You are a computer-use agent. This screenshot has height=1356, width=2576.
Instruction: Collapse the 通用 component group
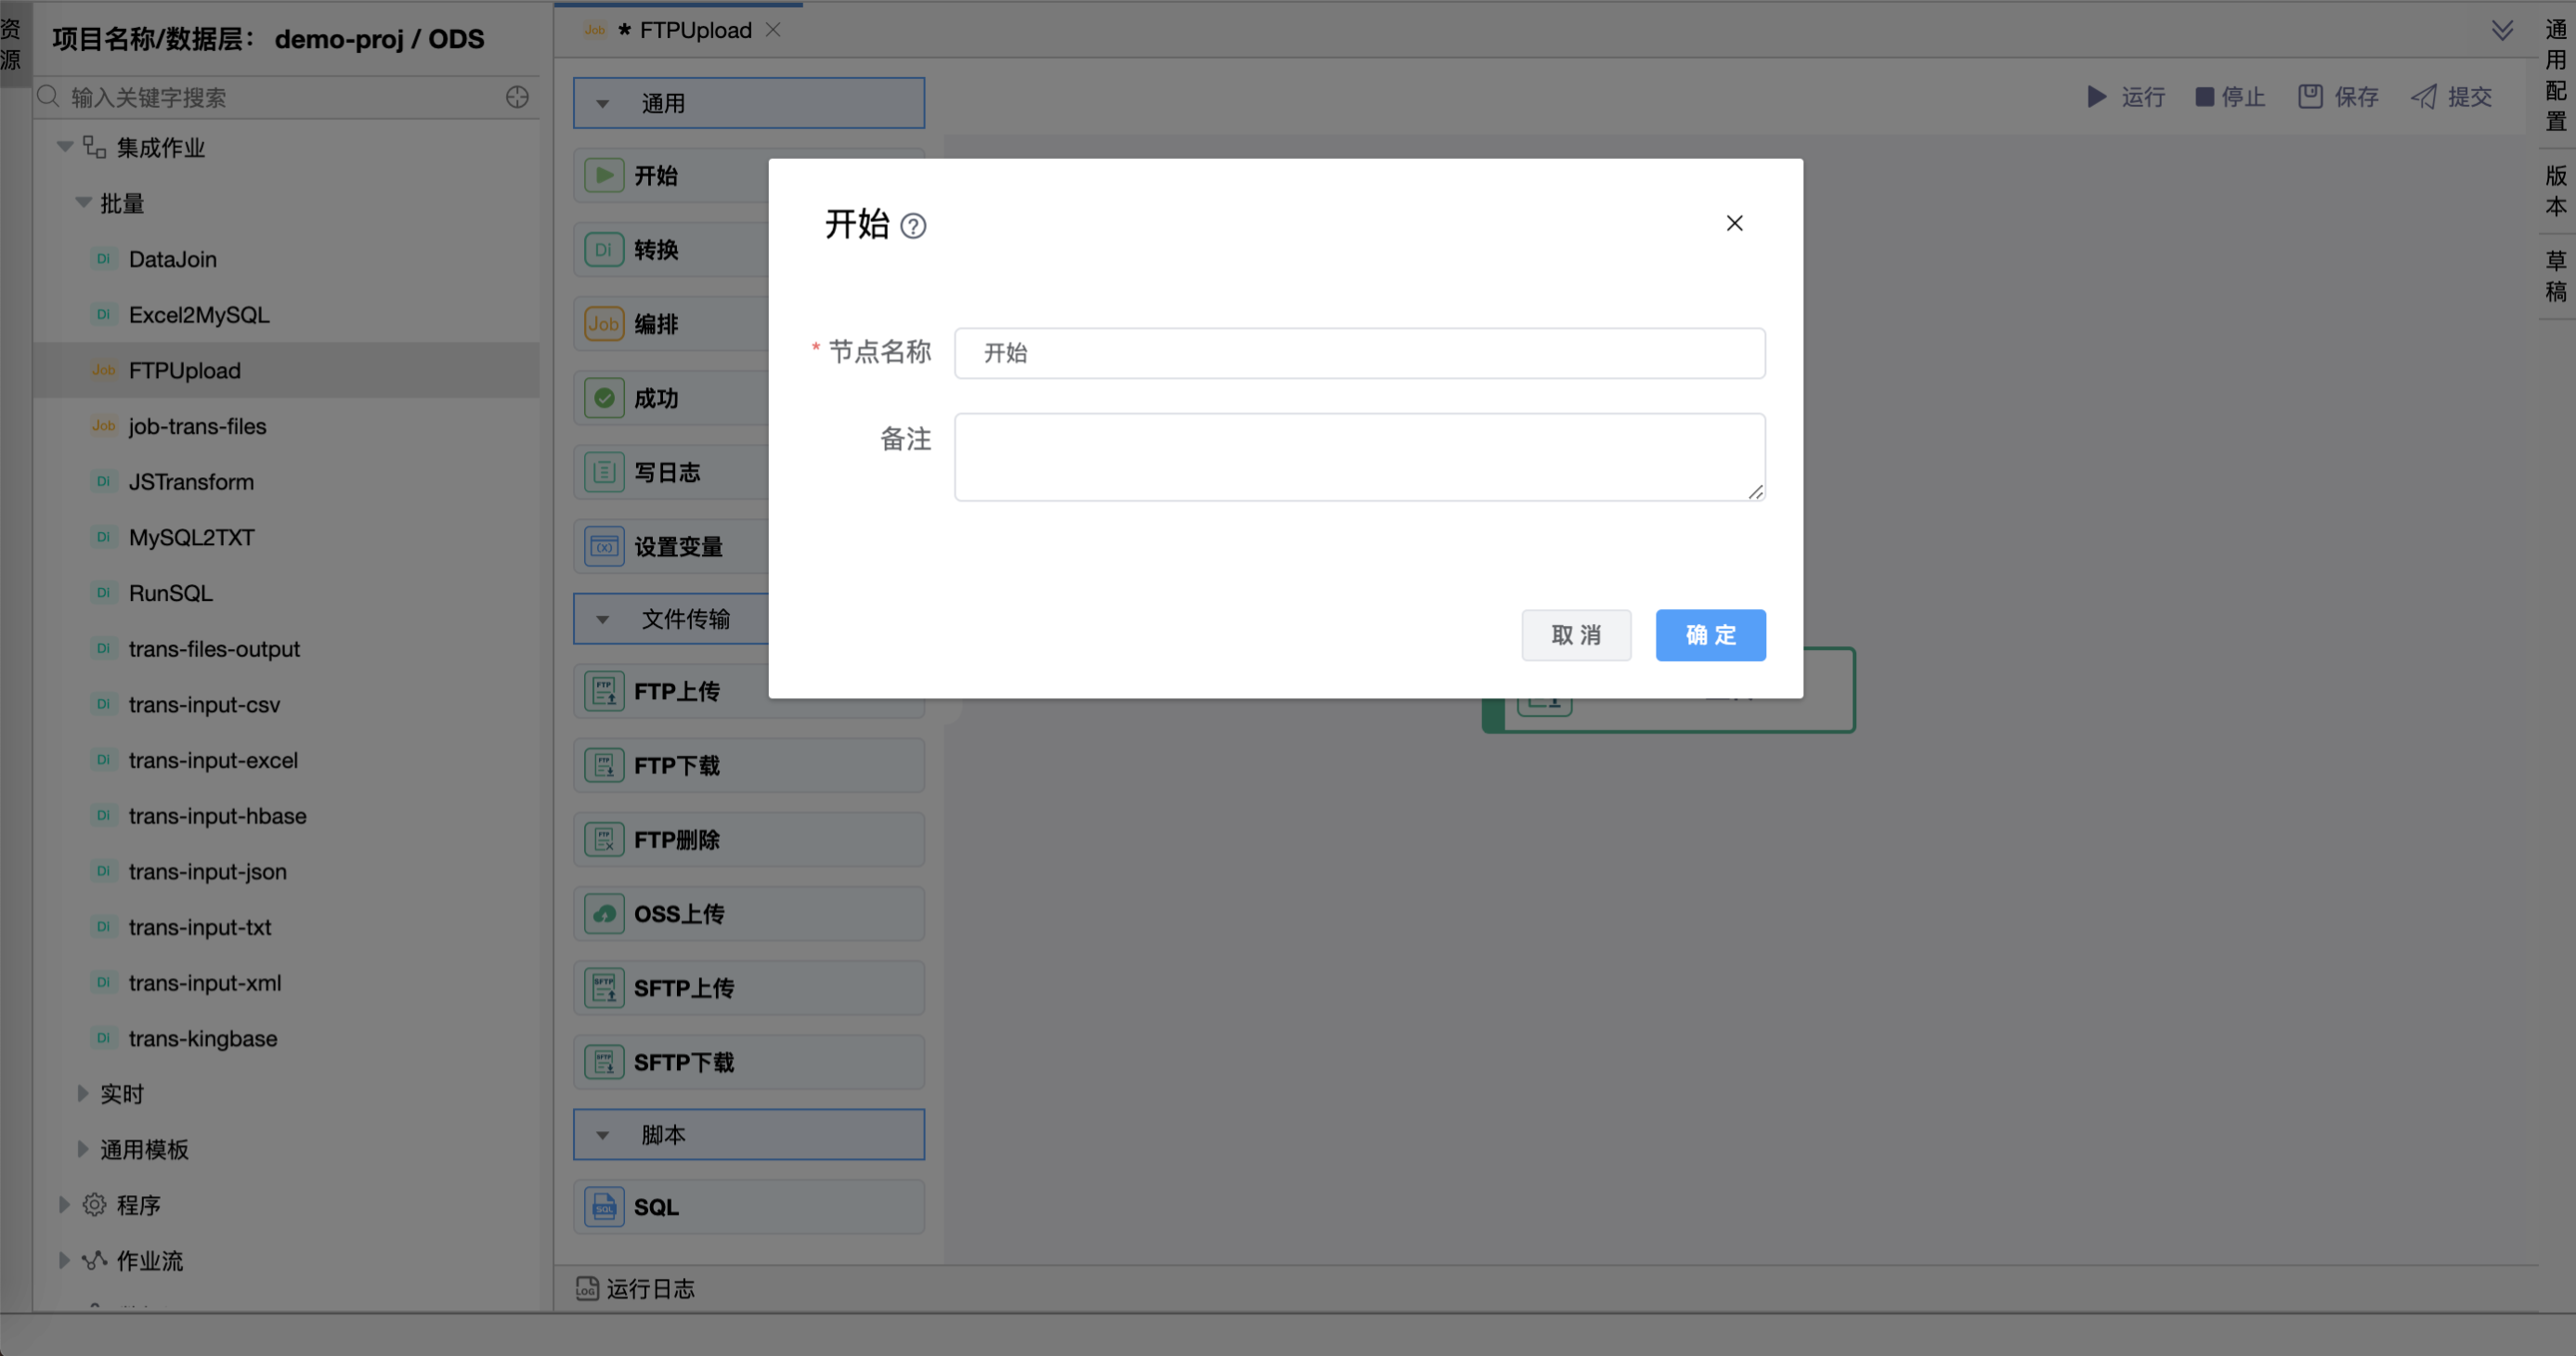[603, 103]
